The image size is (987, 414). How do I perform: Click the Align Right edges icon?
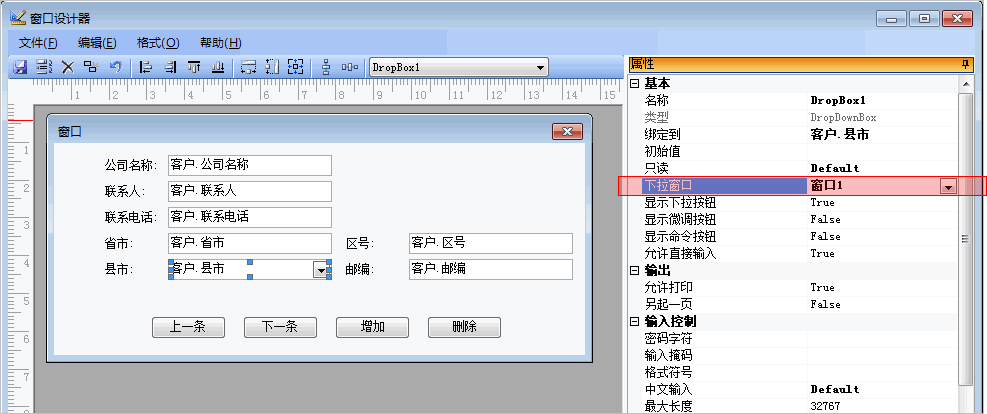coord(170,67)
